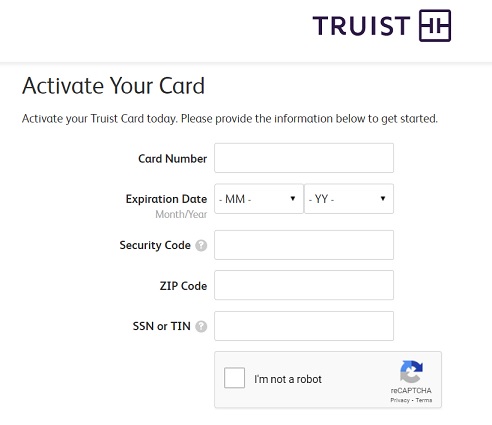Open the reCAPTCHA Terms link
Viewport: 492px width, 425px height.
[424, 400]
